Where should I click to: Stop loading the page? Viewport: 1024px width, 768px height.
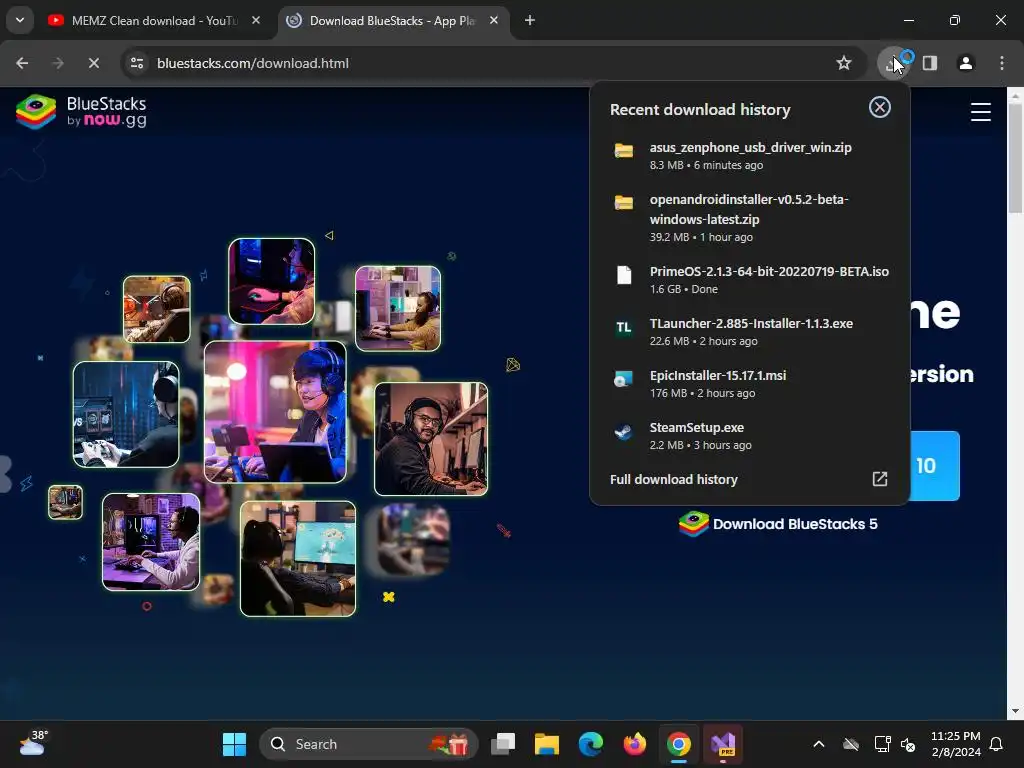coord(94,63)
